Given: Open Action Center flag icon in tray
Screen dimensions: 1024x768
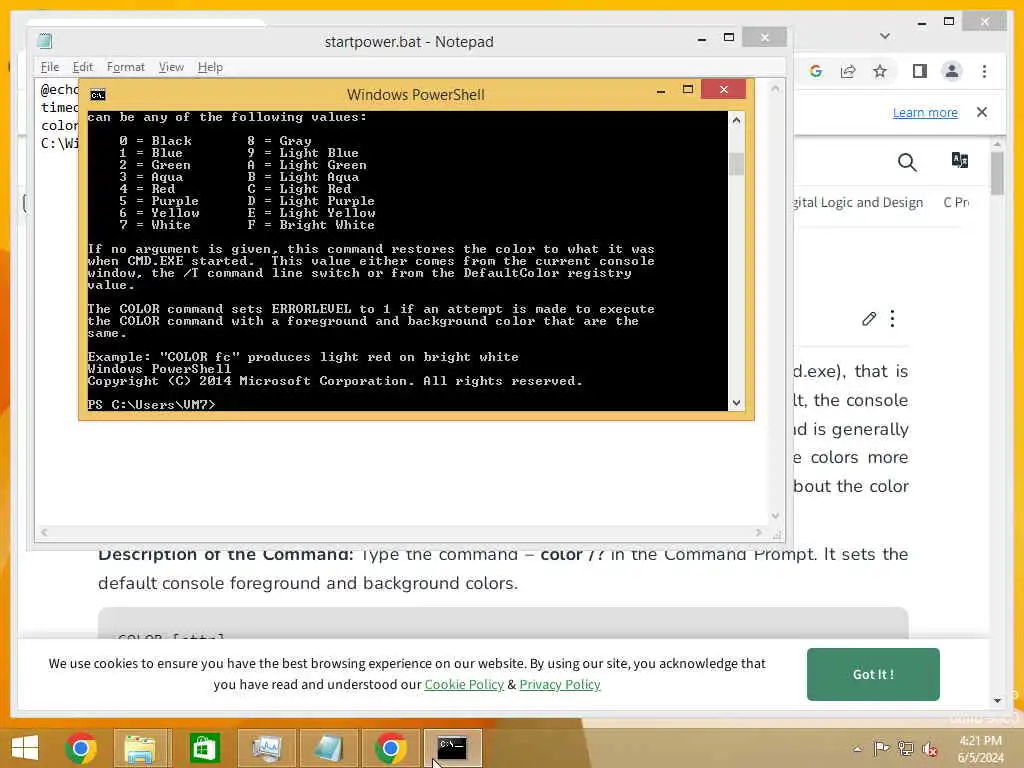Looking at the screenshot, I should click(x=881, y=748).
